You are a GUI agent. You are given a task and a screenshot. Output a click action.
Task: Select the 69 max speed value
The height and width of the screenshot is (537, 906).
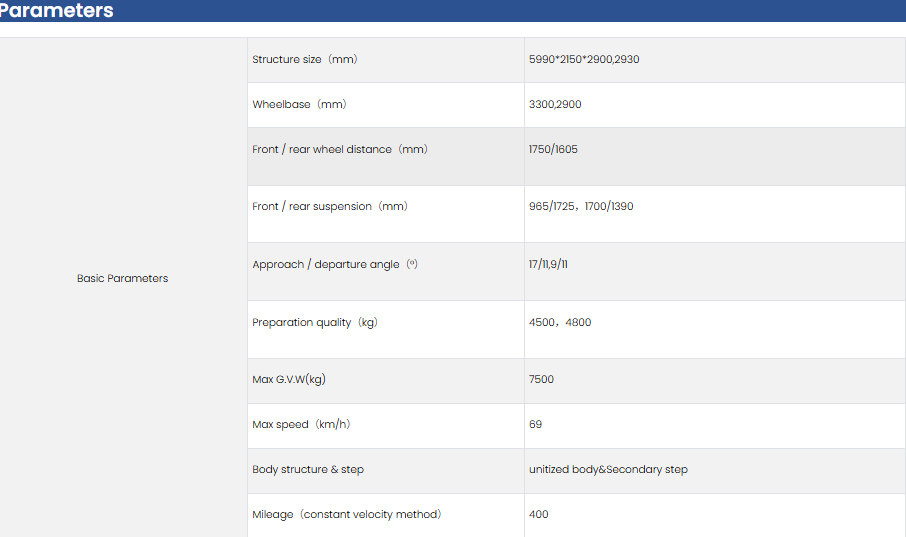click(535, 424)
